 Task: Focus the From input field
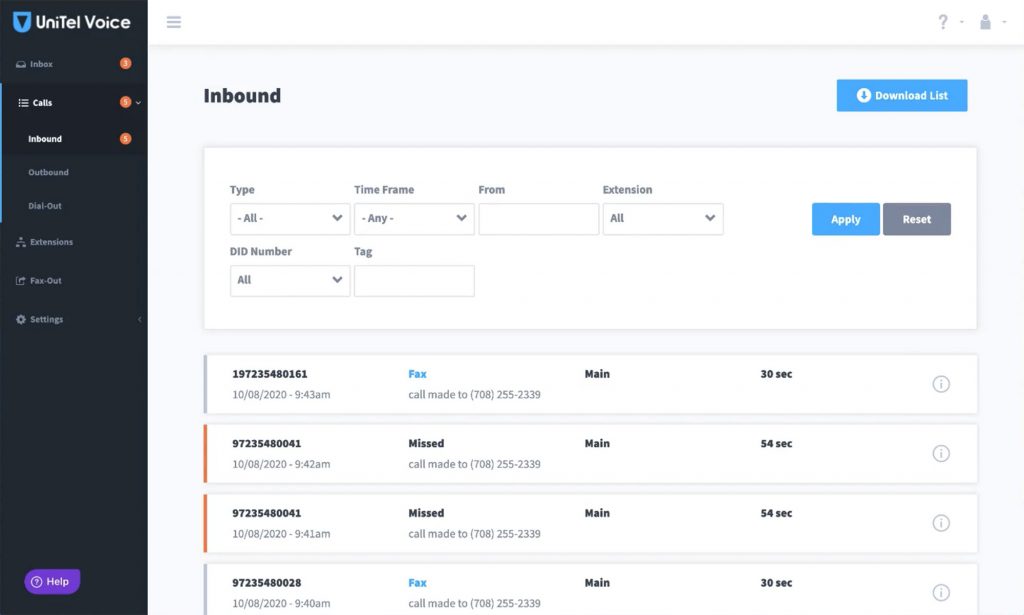point(538,218)
